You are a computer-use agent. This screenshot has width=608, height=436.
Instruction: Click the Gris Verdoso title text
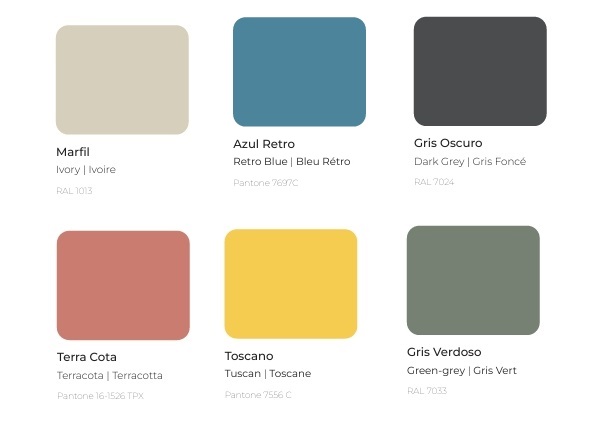(444, 352)
